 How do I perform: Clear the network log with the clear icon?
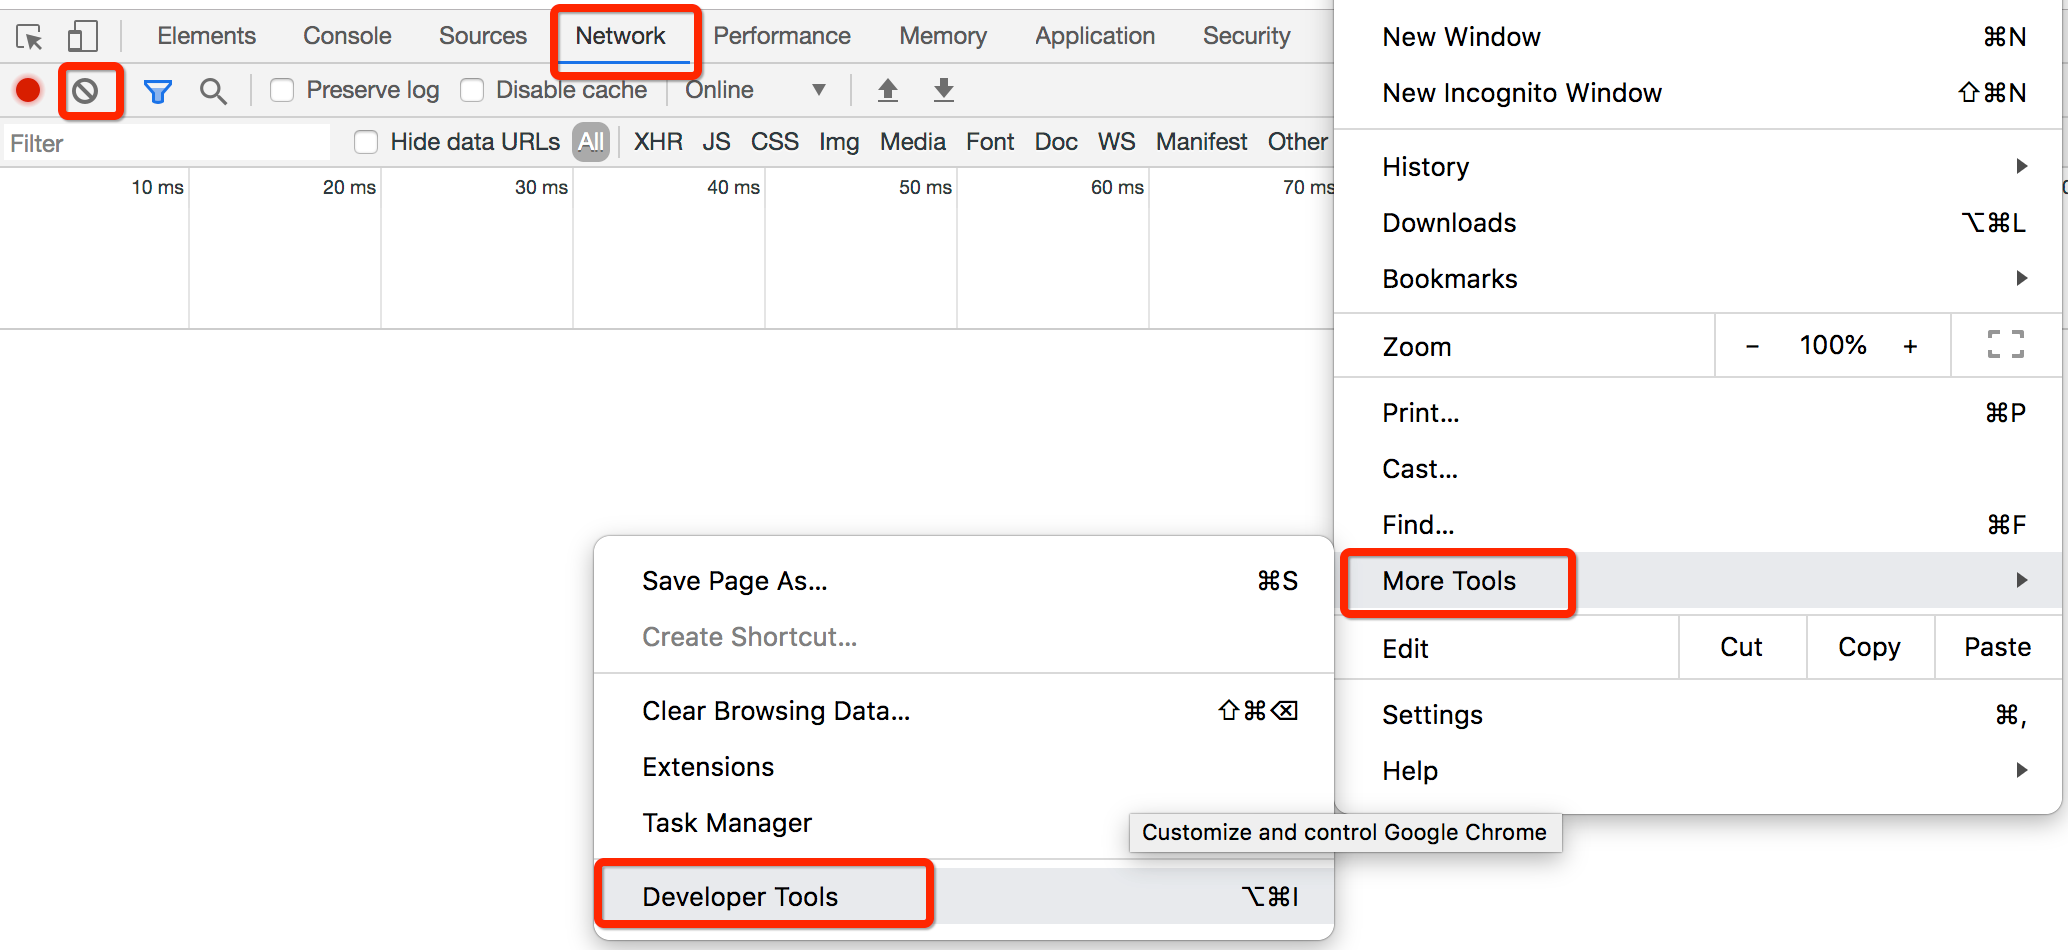(86, 91)
